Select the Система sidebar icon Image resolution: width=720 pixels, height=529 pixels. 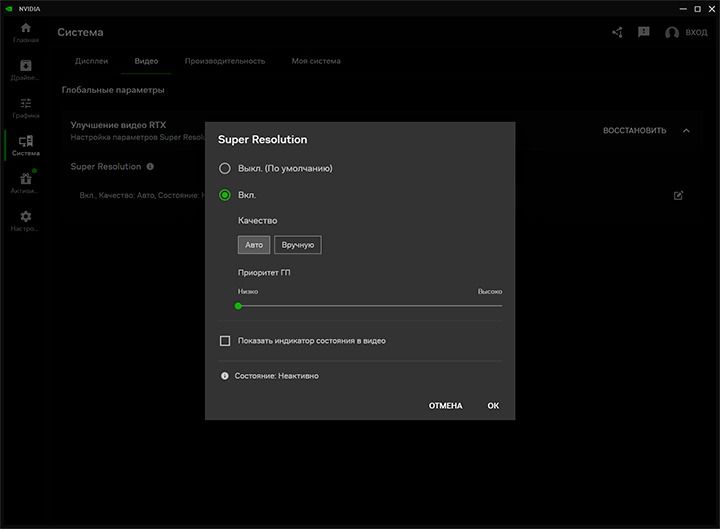(x=26, y=141)
